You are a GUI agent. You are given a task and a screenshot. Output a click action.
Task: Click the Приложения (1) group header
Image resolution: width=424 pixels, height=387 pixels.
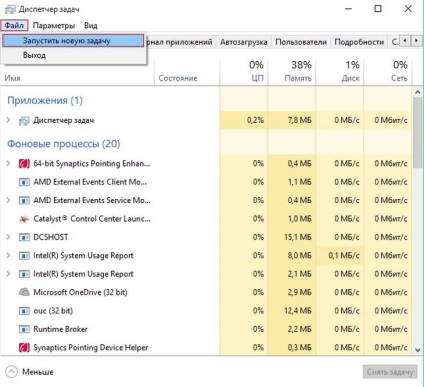(45, 100)
